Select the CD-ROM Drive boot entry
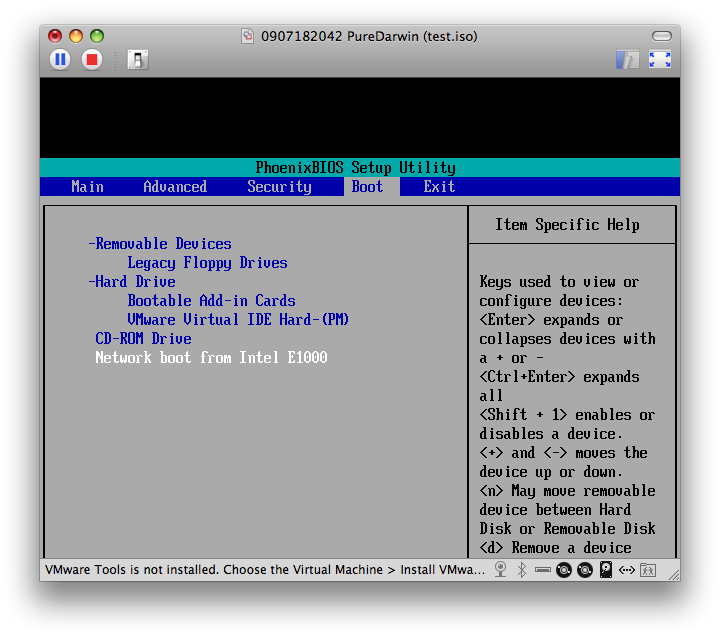The width and height of the screenshot is (720, 636). 143,338
